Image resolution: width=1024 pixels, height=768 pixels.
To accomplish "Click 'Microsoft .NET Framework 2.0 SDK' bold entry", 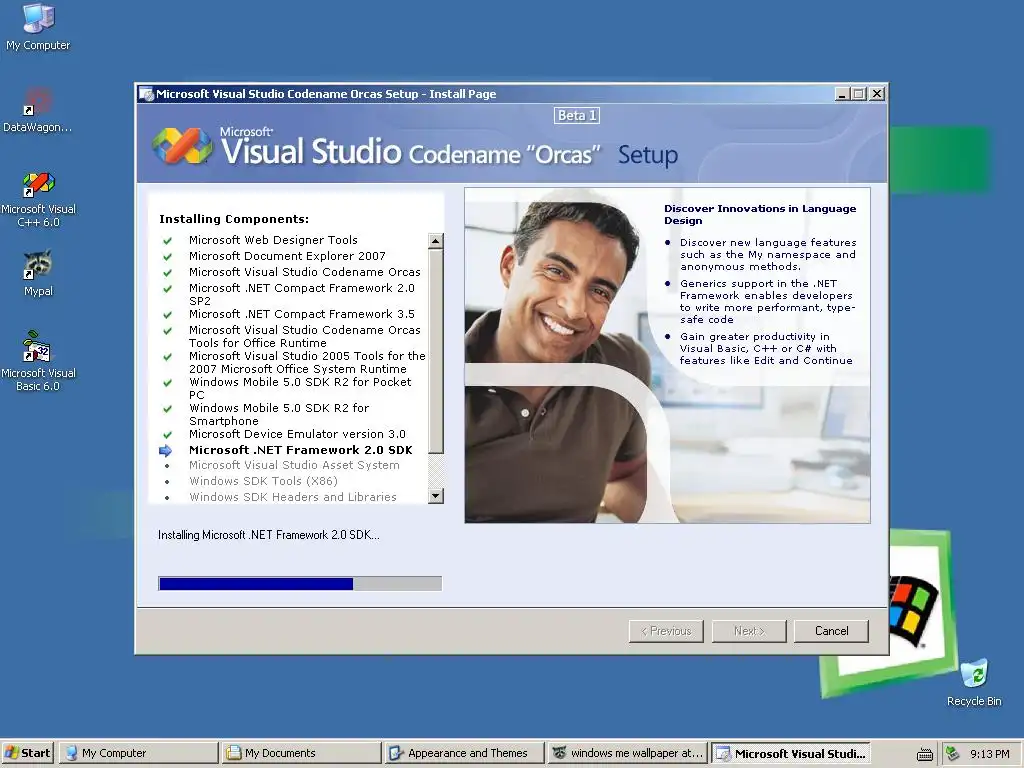I will 300,450.
